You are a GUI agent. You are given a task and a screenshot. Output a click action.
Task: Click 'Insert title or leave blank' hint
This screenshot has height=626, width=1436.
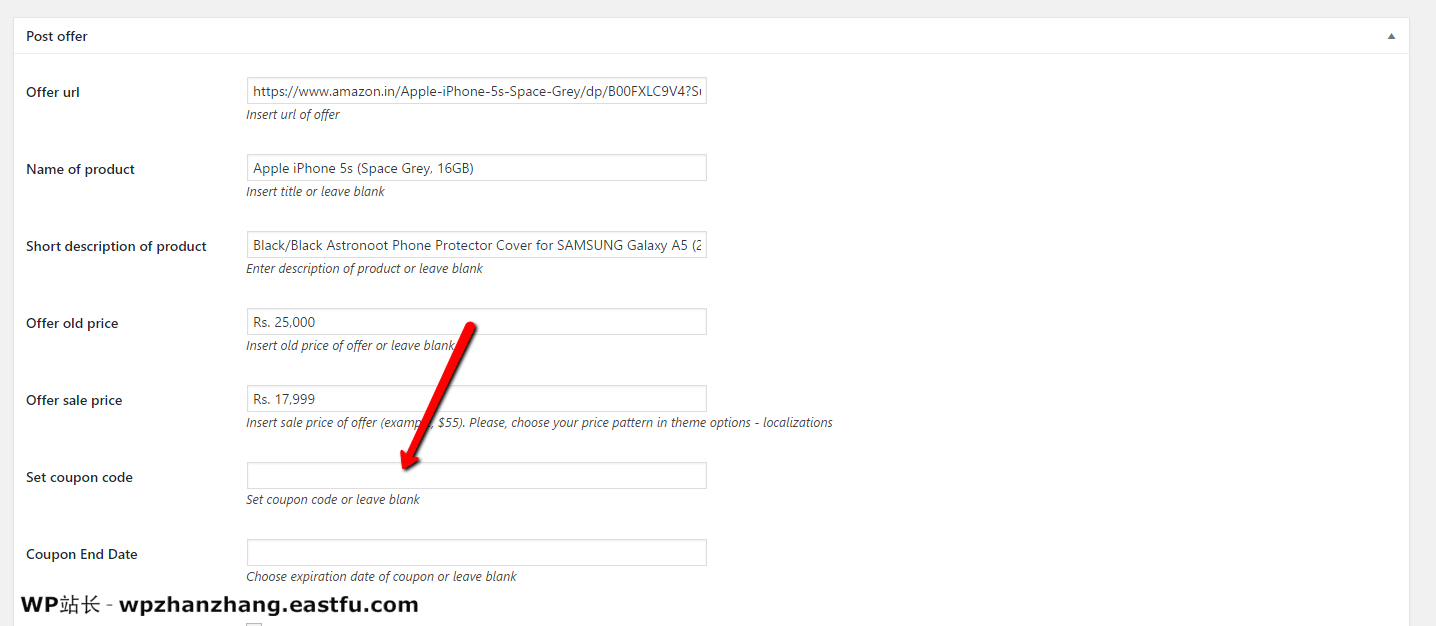(315, 192)
